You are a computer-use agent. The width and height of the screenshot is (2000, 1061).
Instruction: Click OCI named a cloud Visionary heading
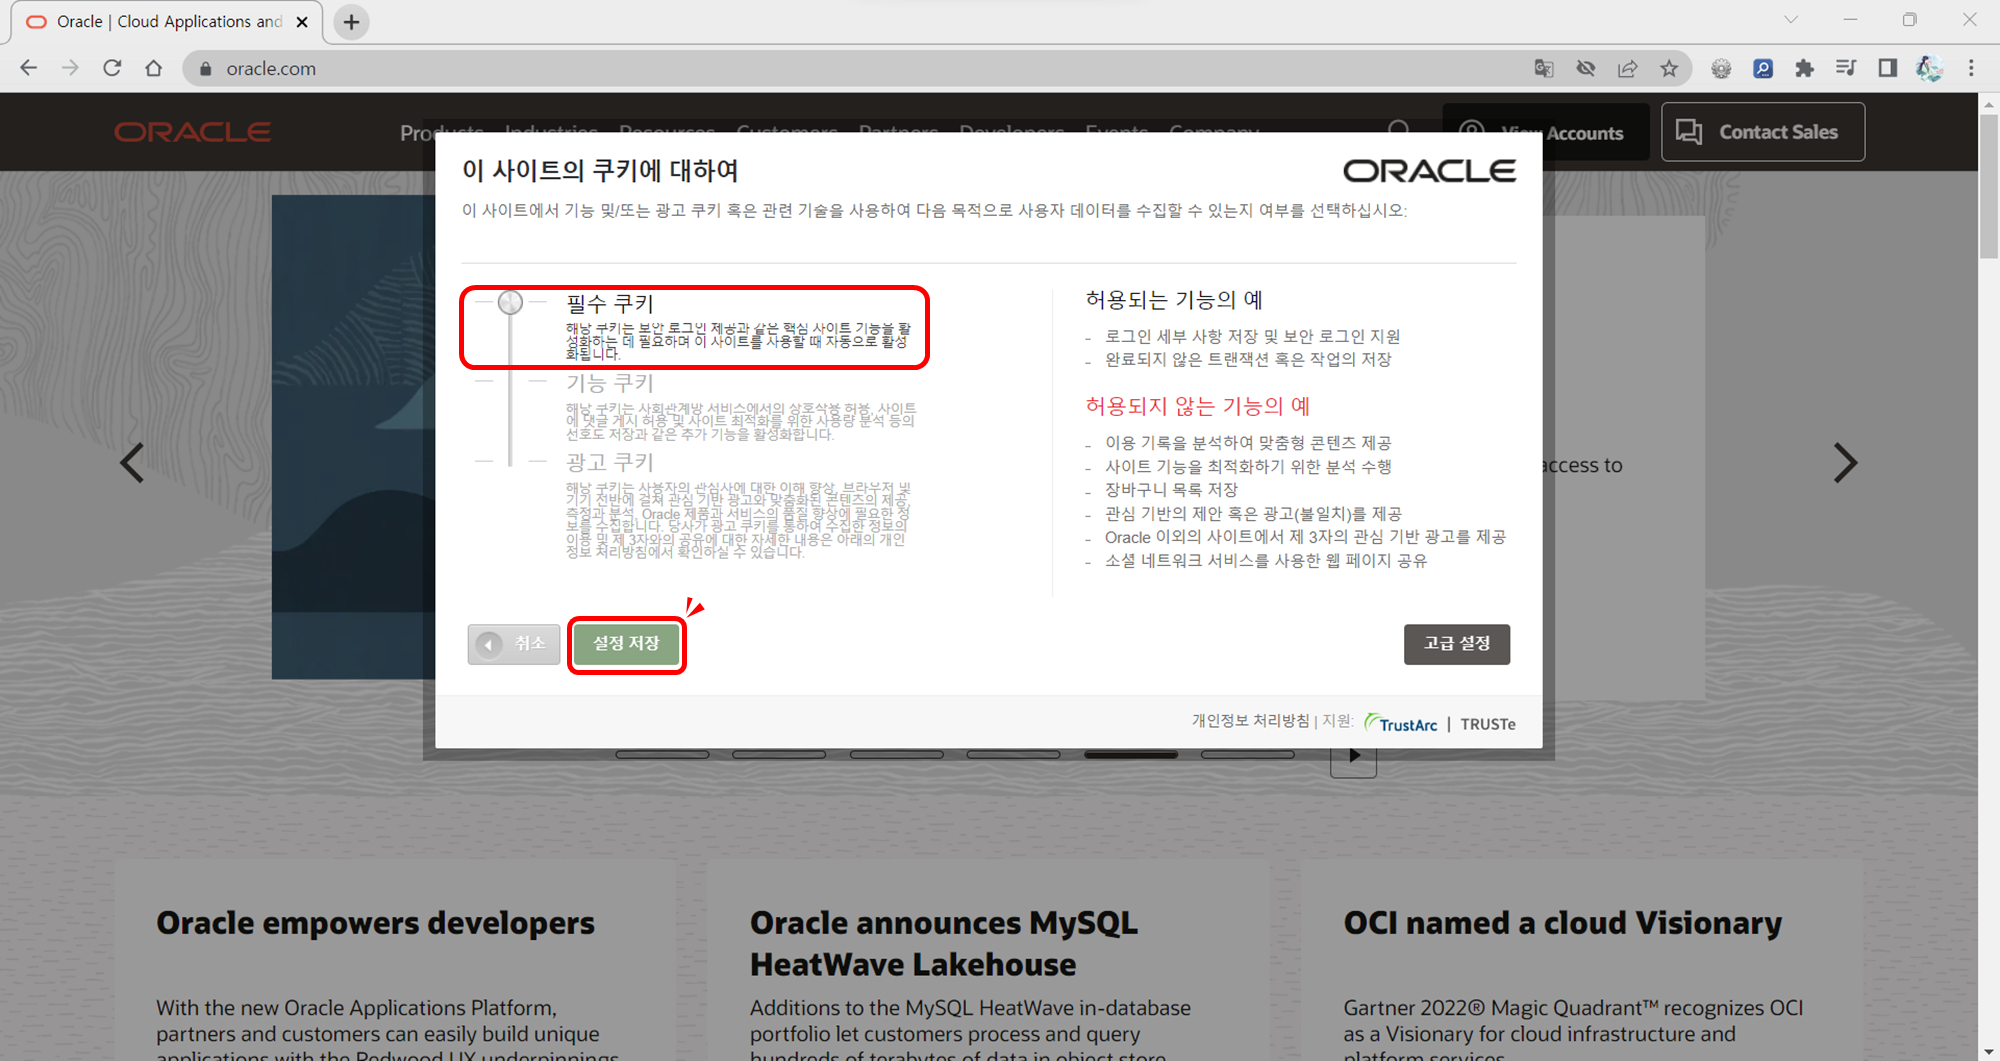[1563, 923]
